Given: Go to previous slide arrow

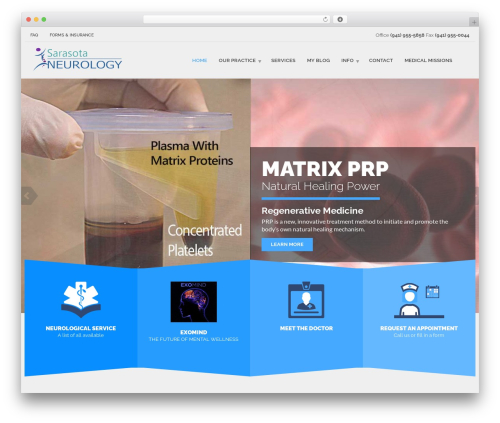Looking at the screenshot, I should [x=28, y=196].
